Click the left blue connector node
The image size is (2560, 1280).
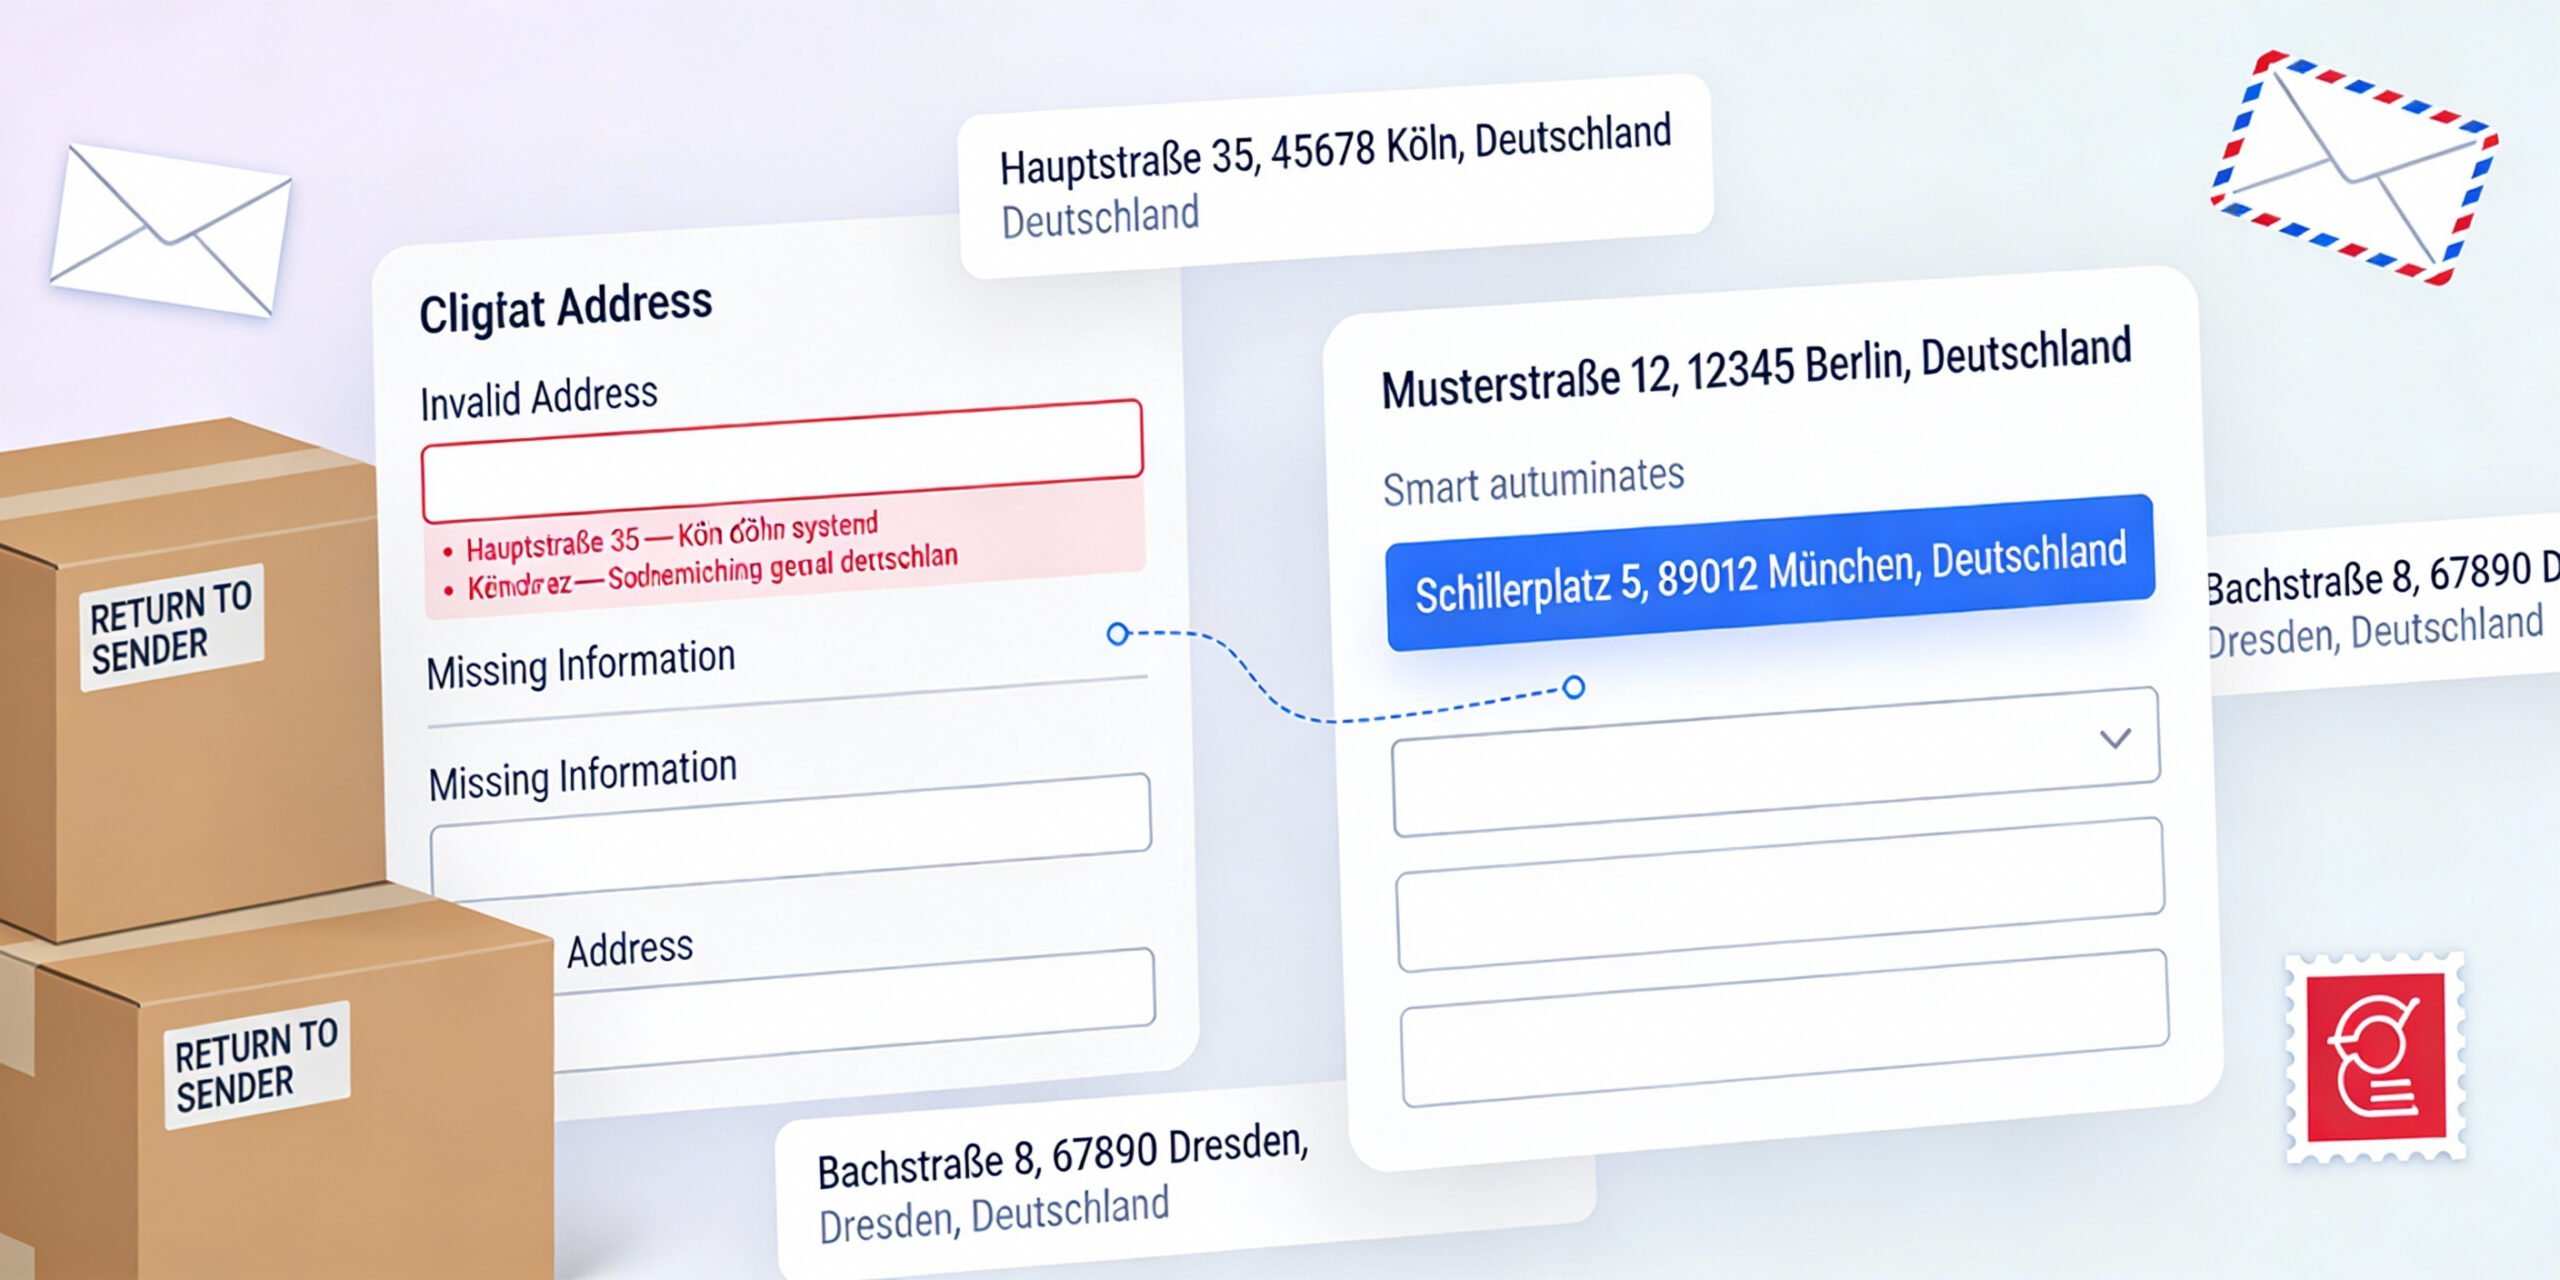pos(1118,633)
